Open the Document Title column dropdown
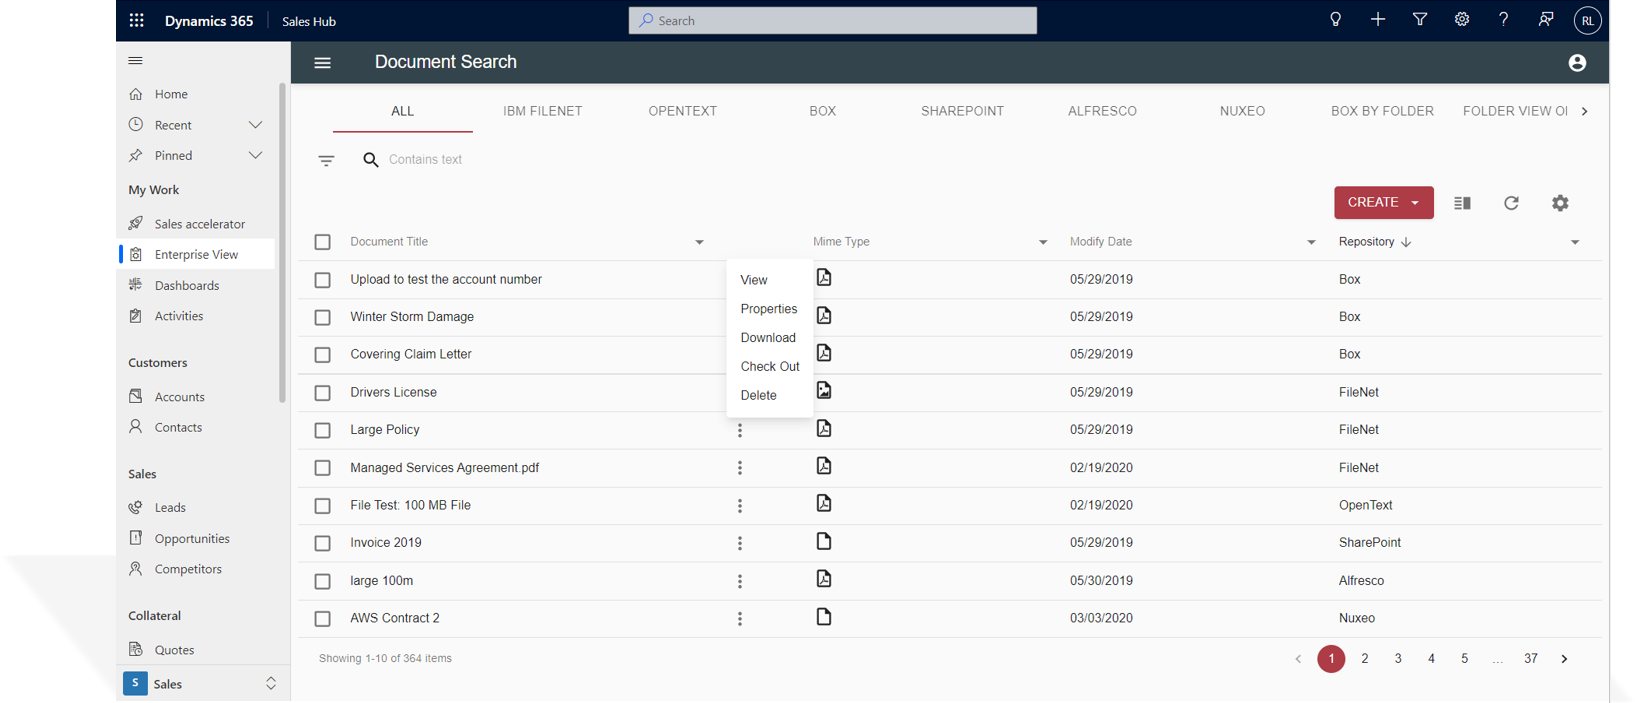Image resolution: width=1635 pixels, height=703 pixels. 699,242
